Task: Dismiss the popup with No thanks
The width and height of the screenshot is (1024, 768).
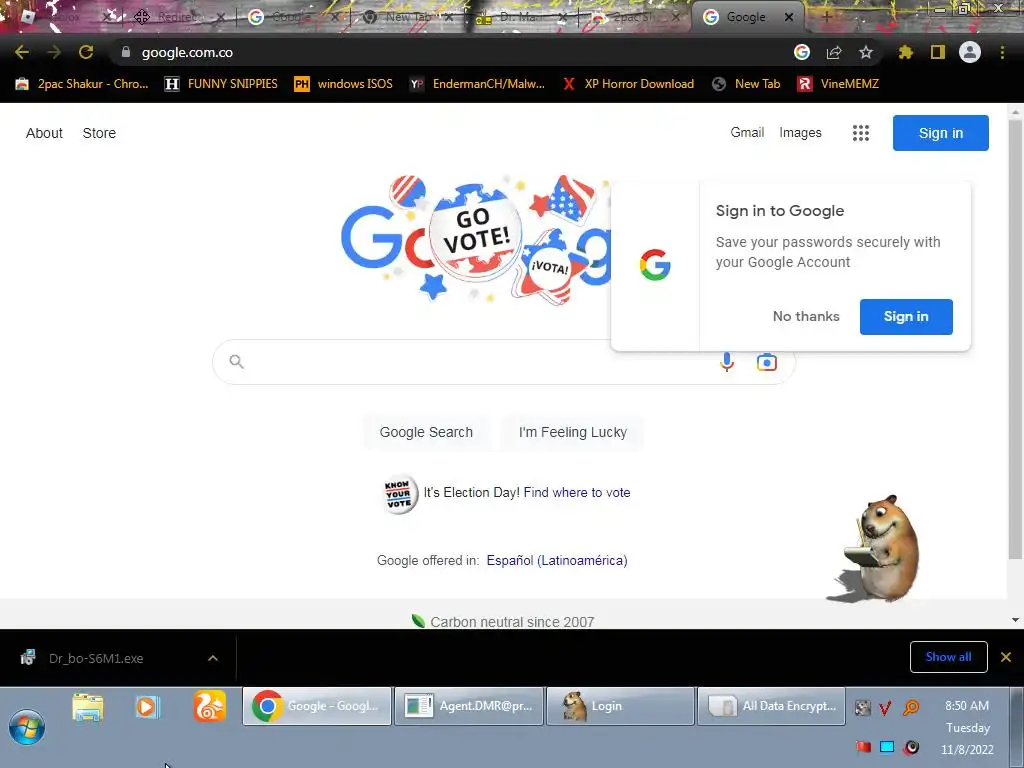Action: coord(806,317)
